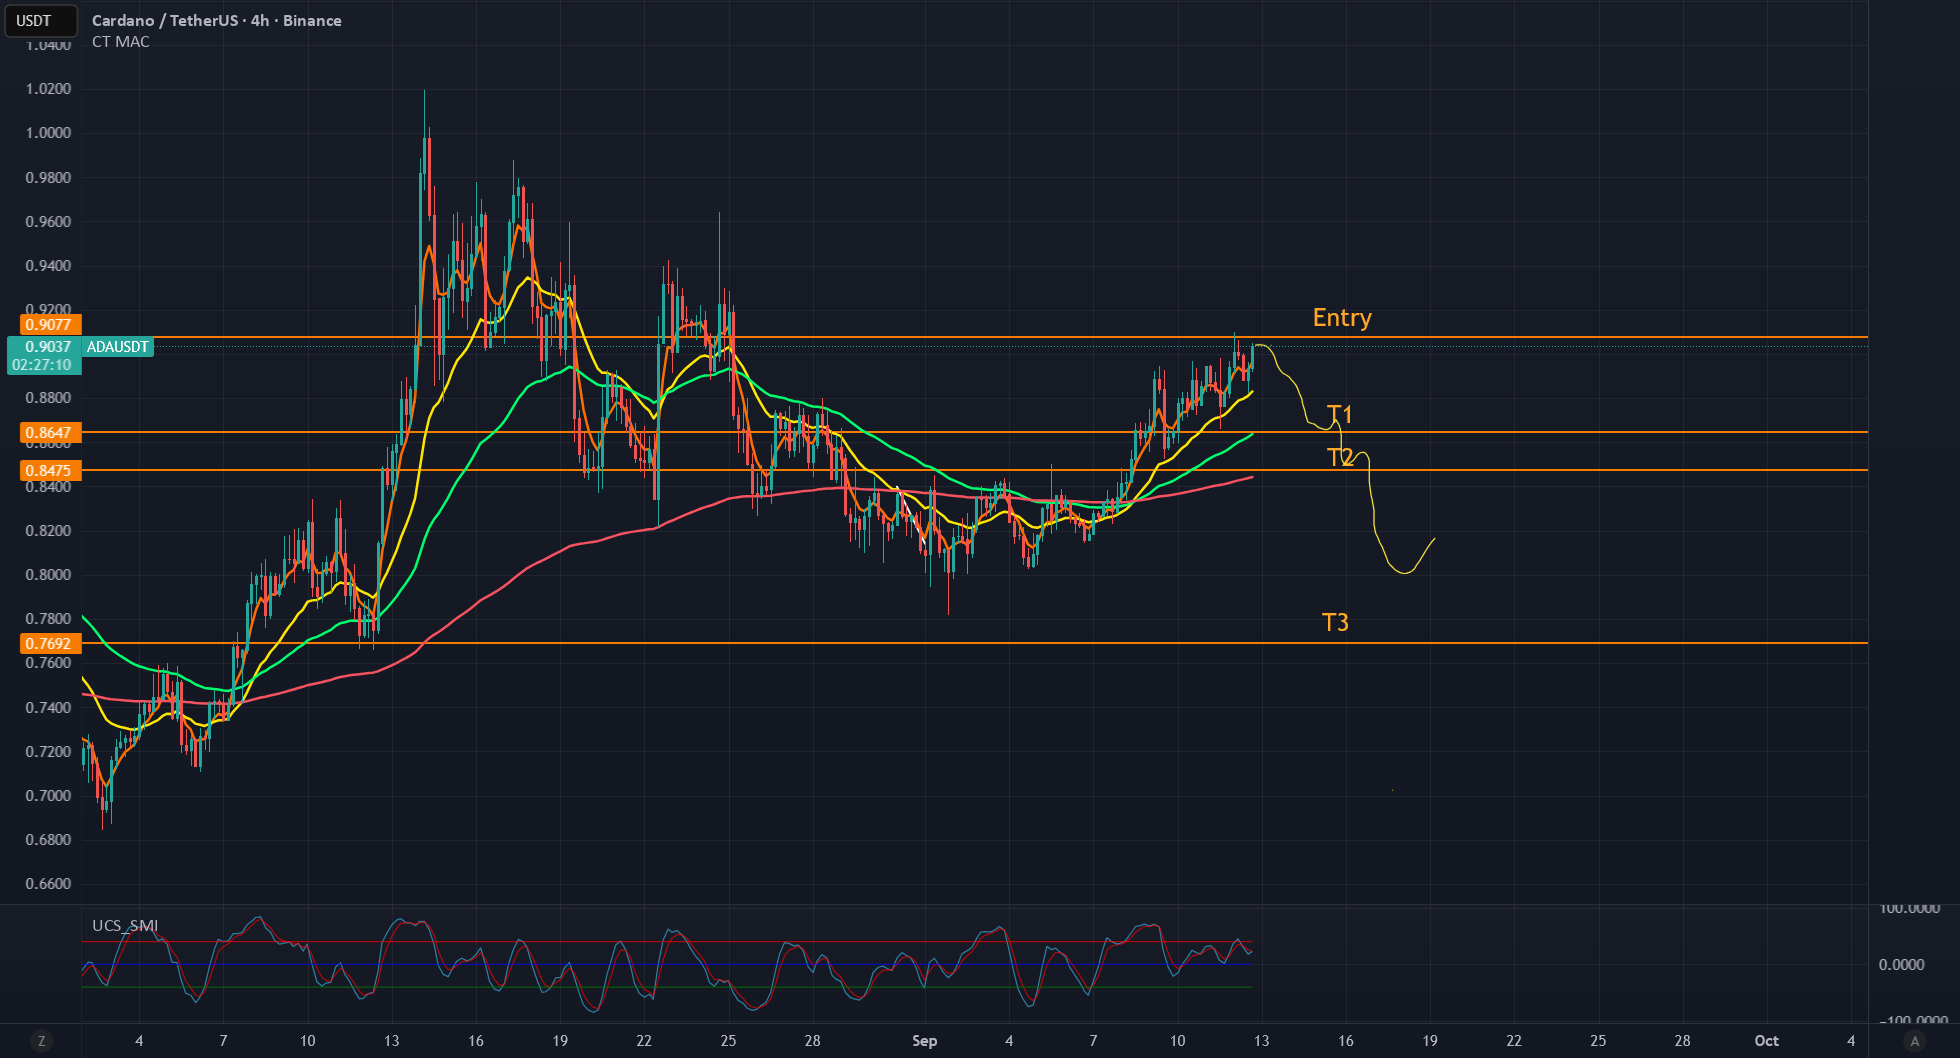Click the 1.0000 price scale level
The width and height of the screenshot is (1960, 1058).
pyautogui.click(x=49, y=133)
